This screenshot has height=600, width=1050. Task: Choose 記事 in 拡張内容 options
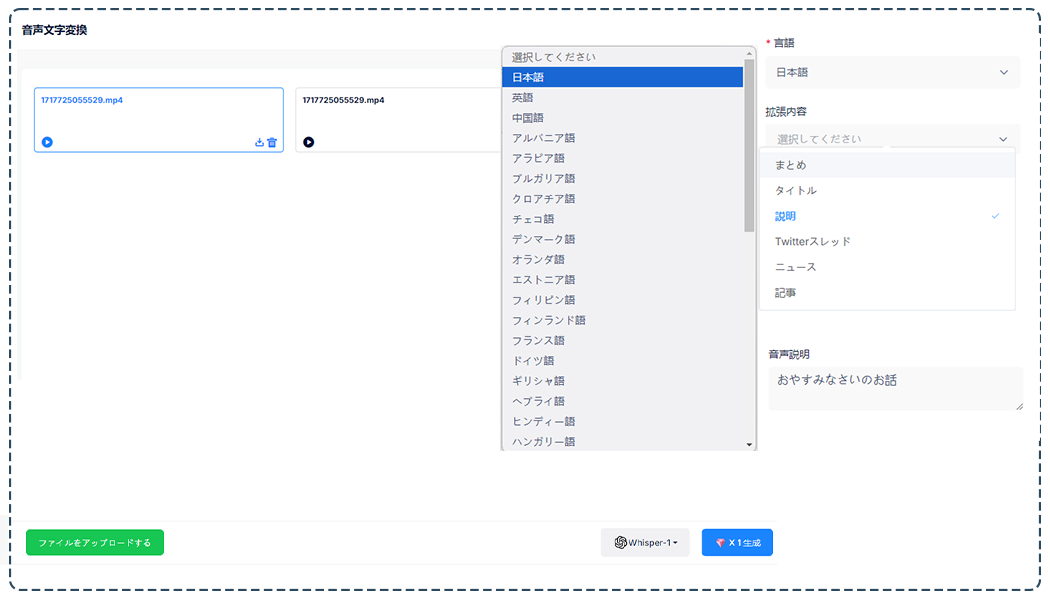point(887,293)
